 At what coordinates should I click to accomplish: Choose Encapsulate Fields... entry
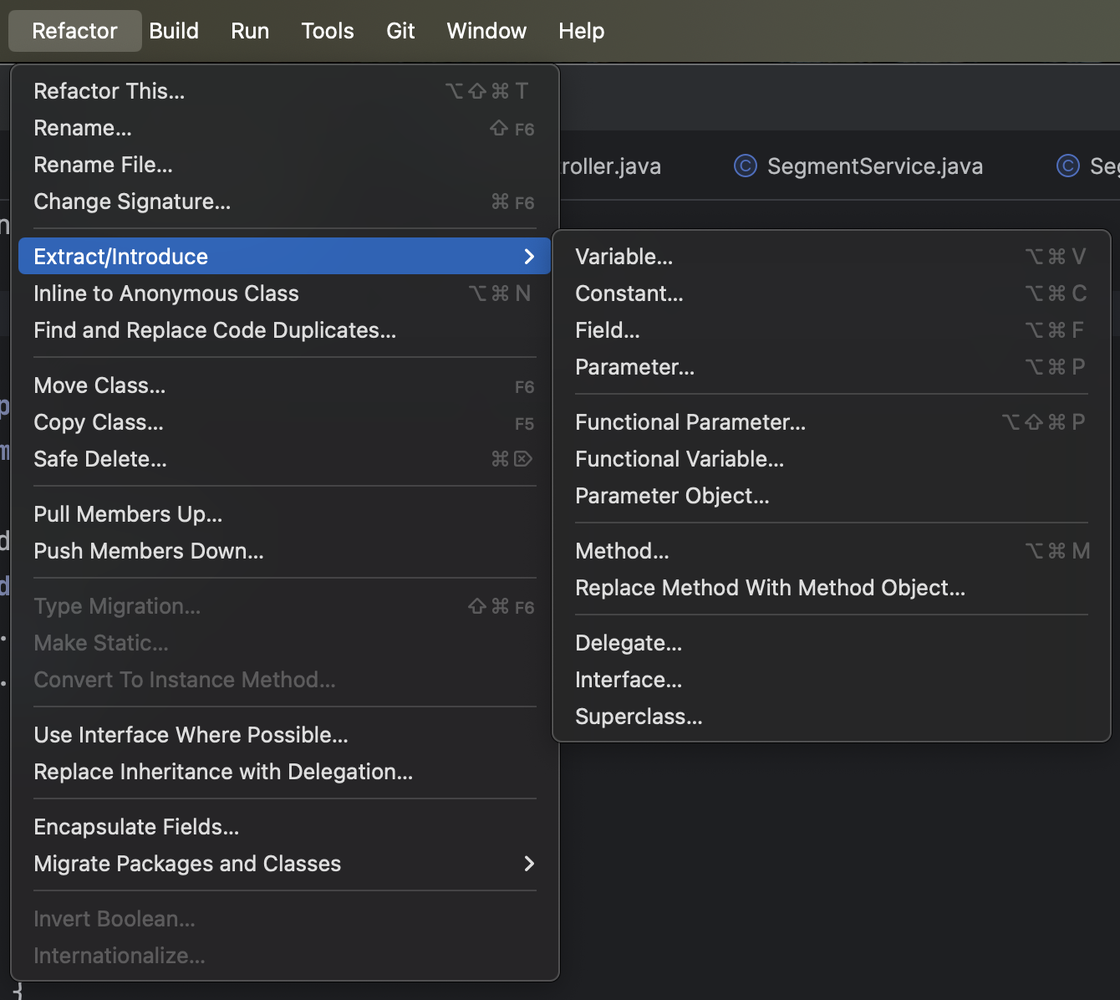tap(284, 826)
